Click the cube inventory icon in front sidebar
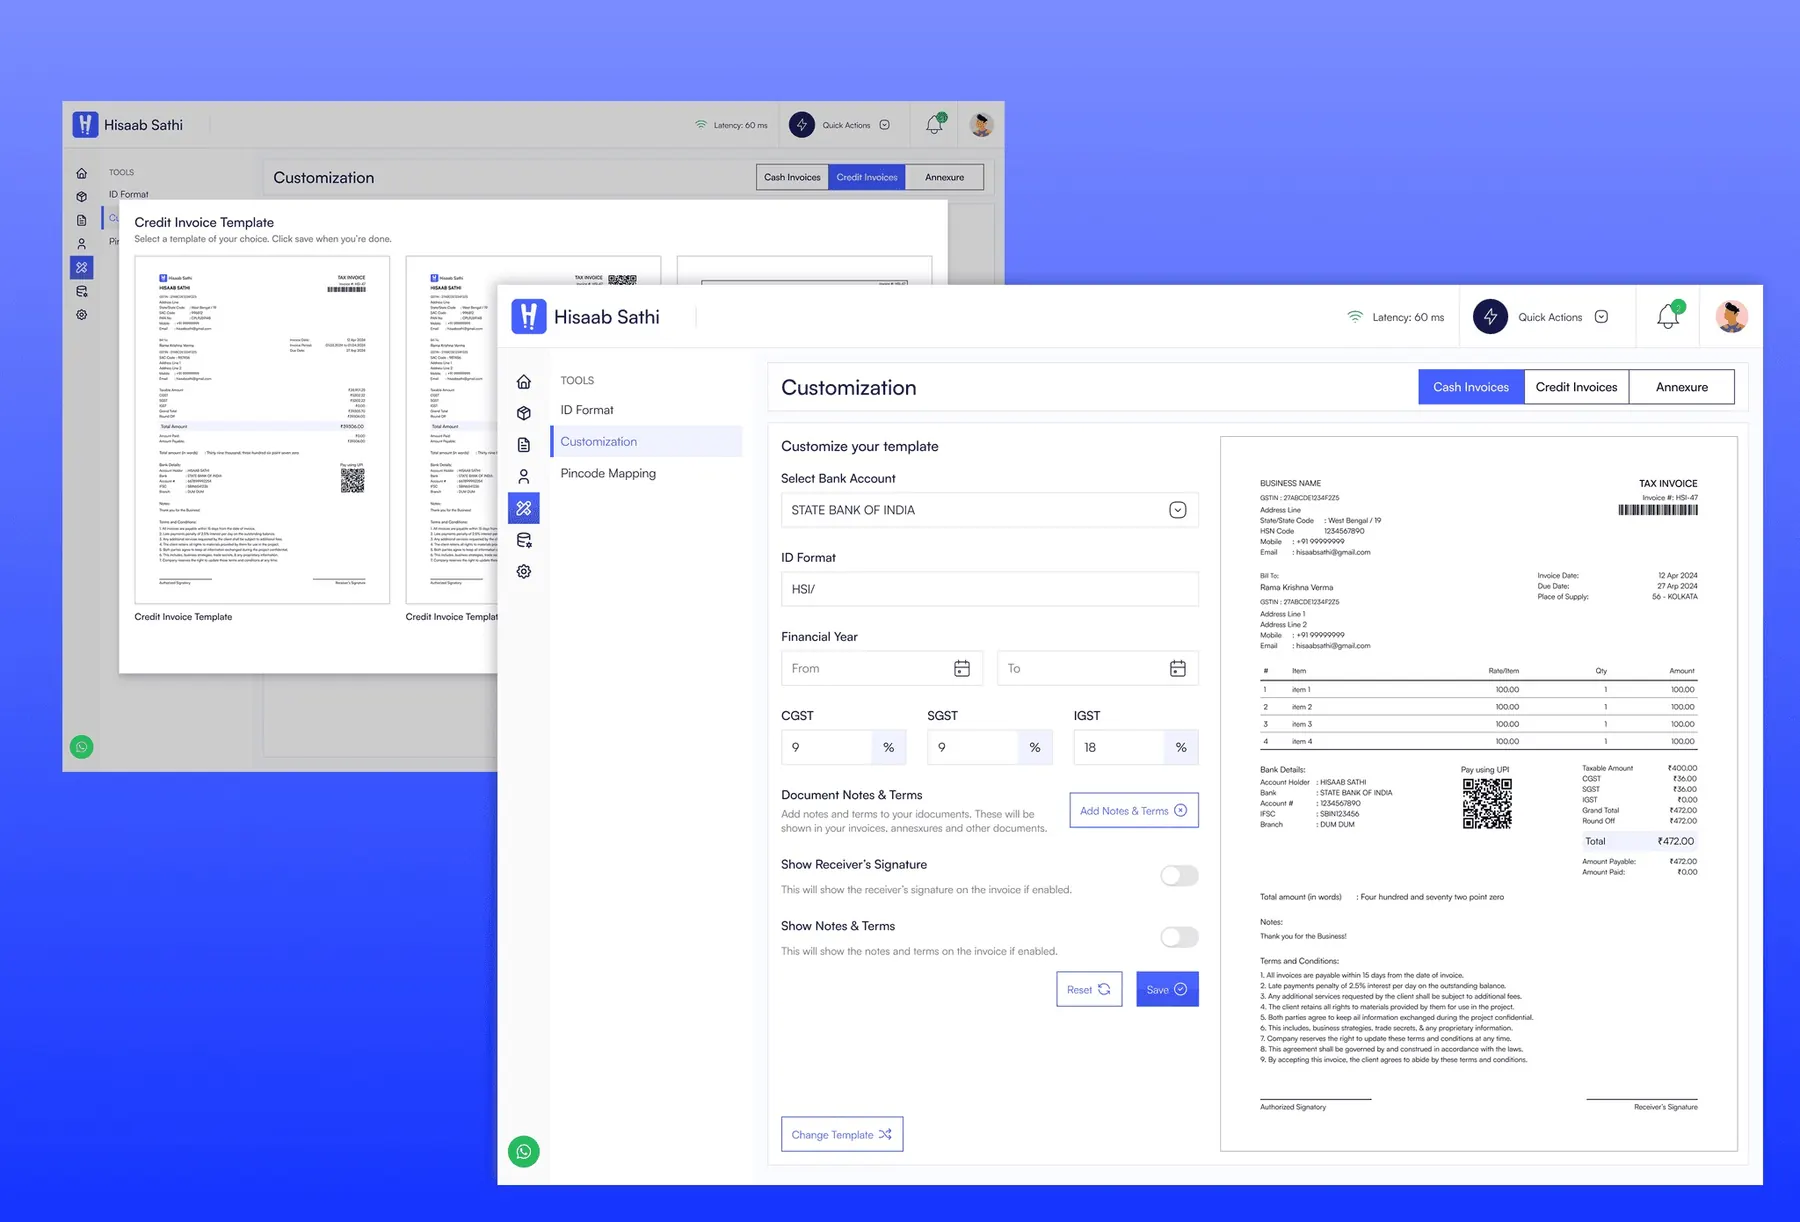 tap(523, 413)
